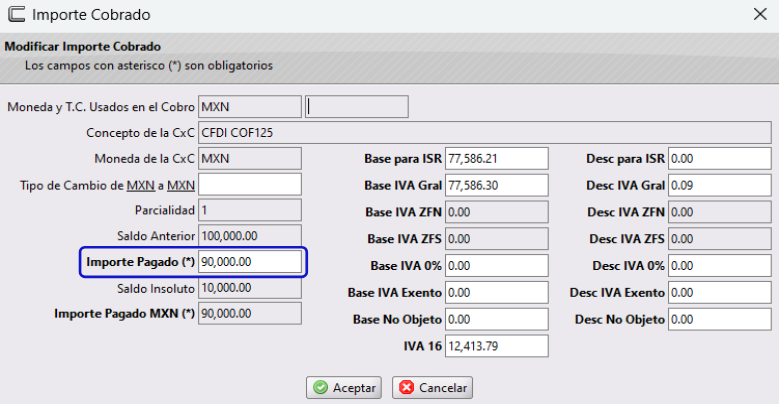779x404 pixels.
Task: Click the Desc IVA Exento field
Action: coord(719,293)
